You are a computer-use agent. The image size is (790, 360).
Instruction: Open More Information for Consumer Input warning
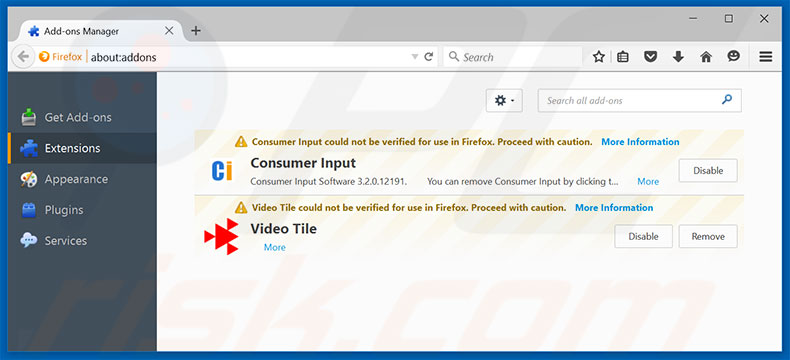tap(640, 141)
